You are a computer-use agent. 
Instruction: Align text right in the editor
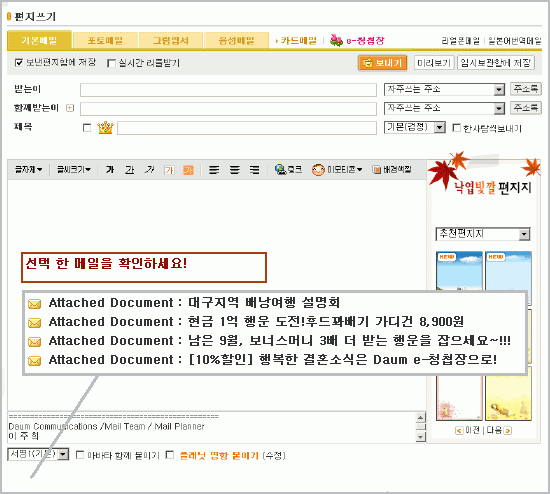click(255, 170)
